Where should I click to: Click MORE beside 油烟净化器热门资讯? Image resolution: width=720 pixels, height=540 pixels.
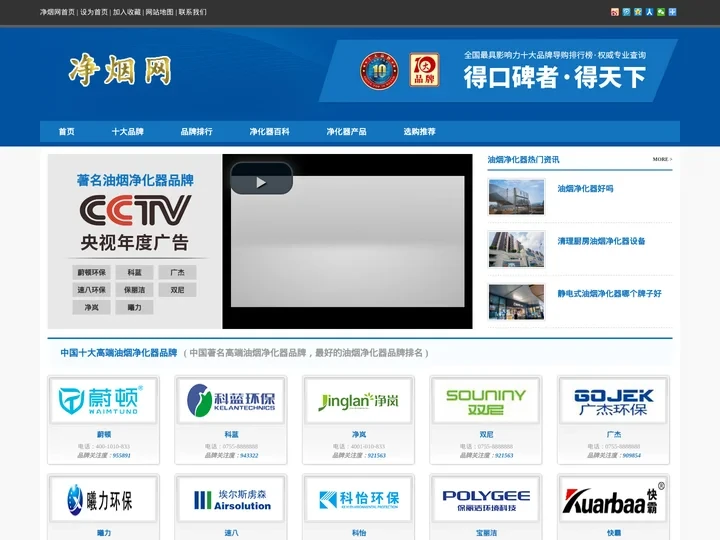tap(662, 159)
